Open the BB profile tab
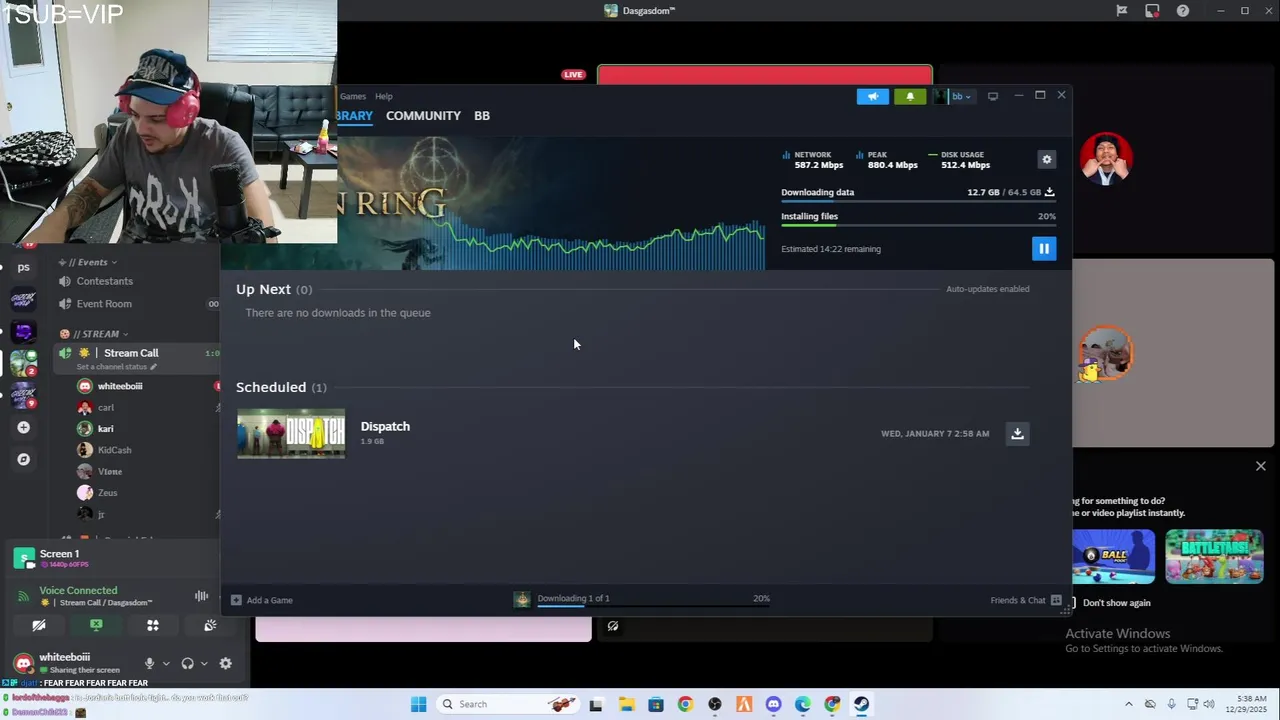The width and height of the screenshot is (1280, 720). pyautogui.click(x=482, y=116)
